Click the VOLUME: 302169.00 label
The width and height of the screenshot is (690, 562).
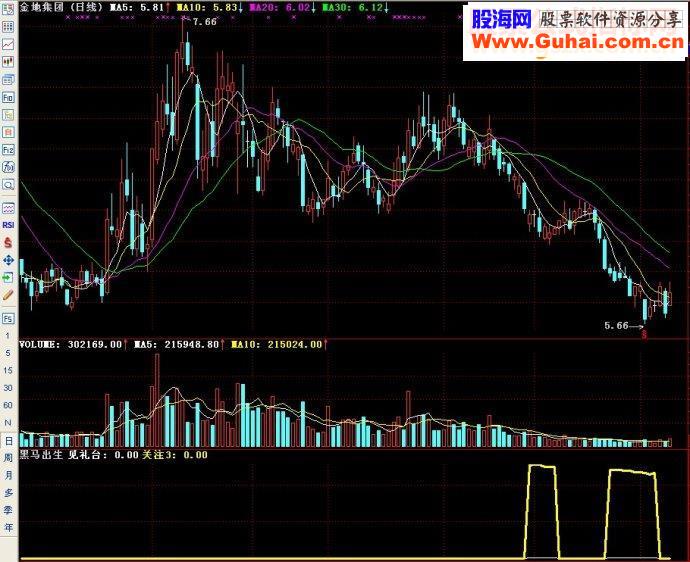pyautogui.click(x=70, y=345)
